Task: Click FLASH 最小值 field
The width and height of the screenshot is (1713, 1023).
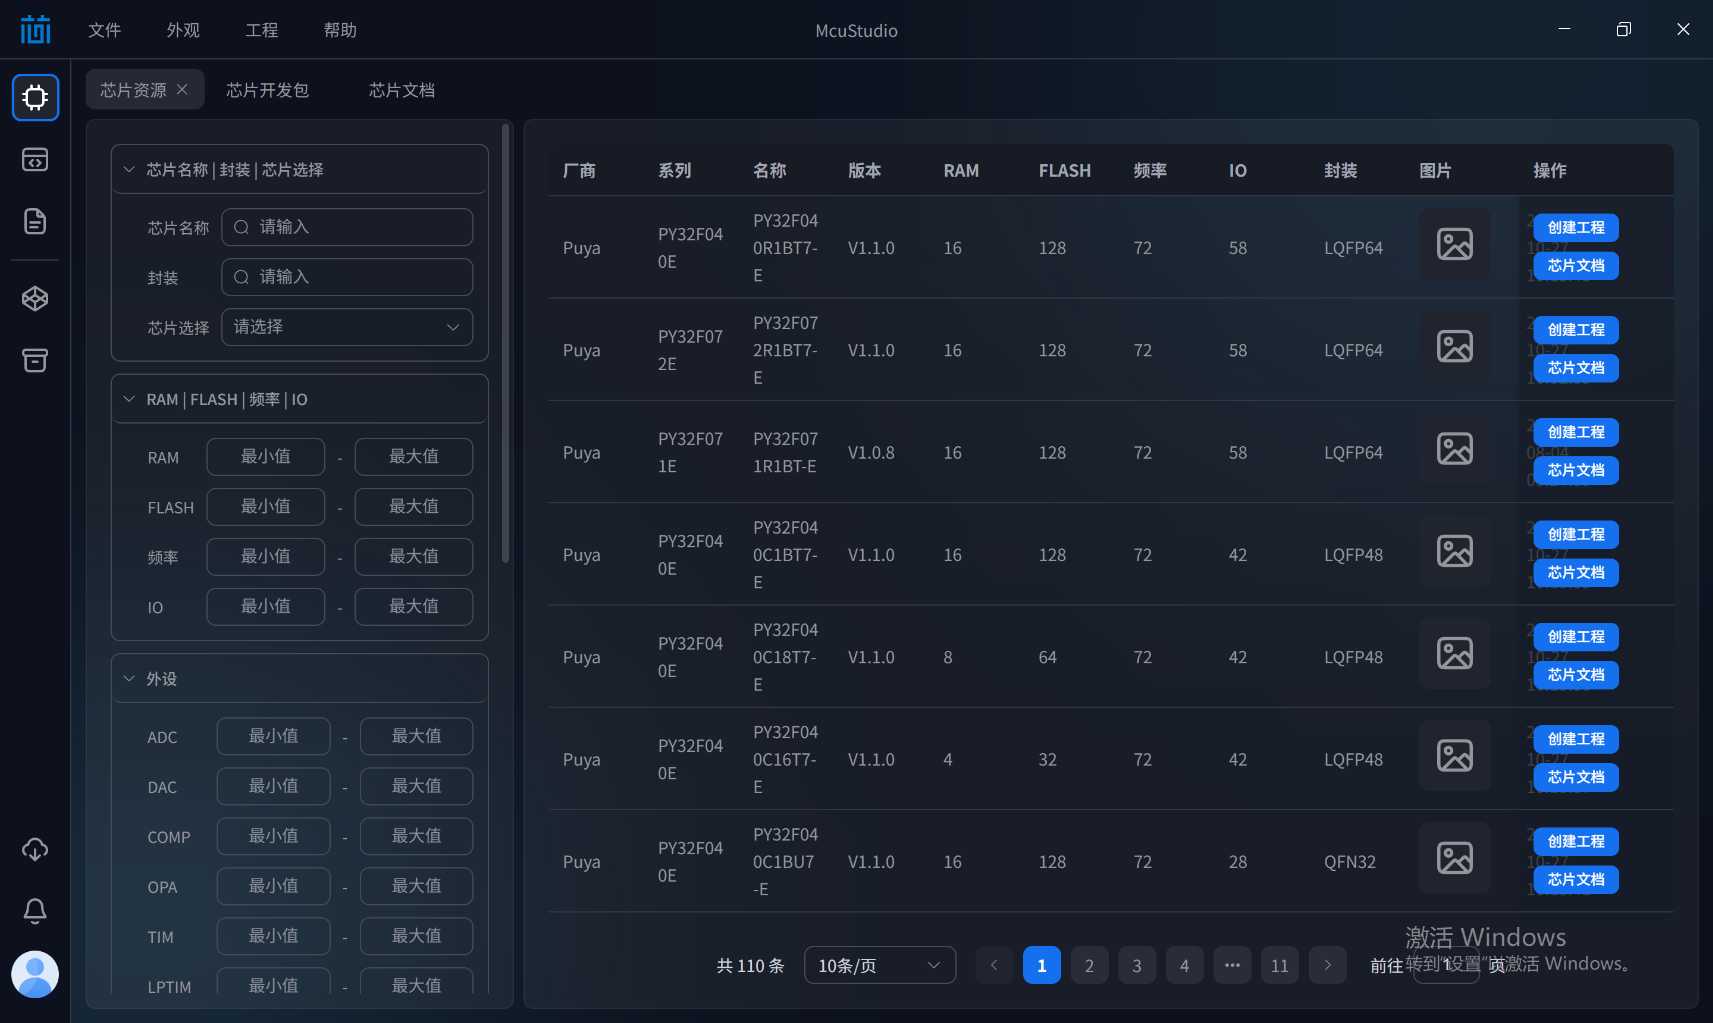Action: [x=266, y=507]
